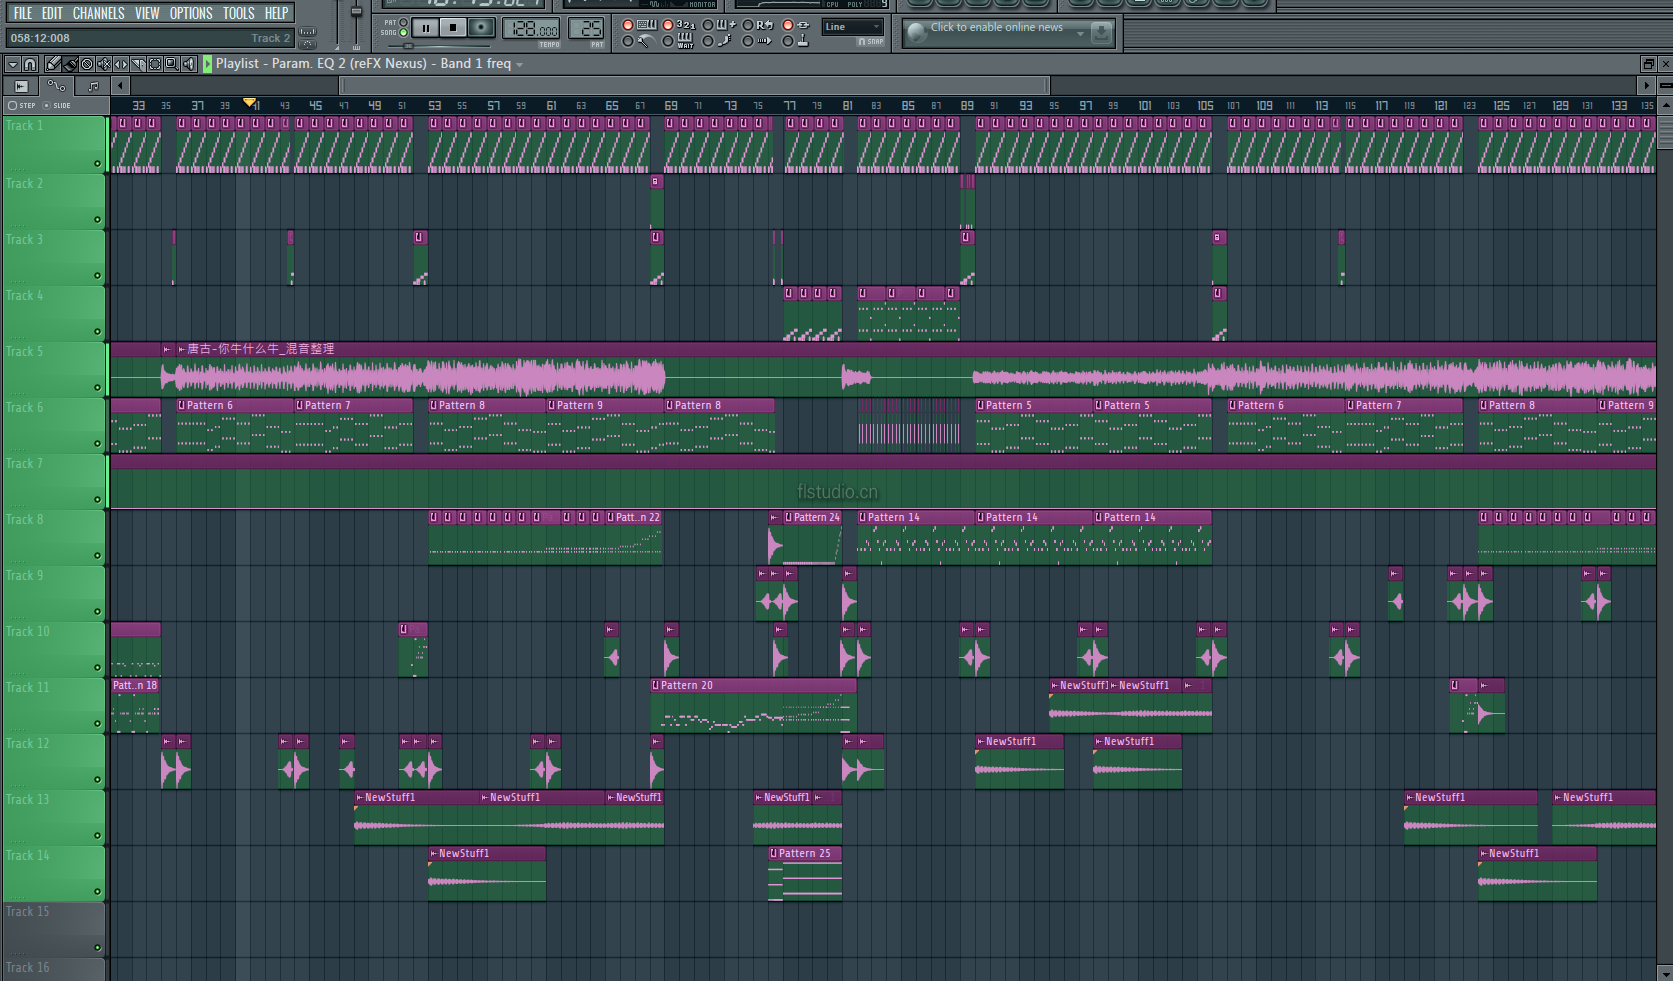Select the Playback speaker tool
Viewport: 1673px width, 981px height.
[189, 64]
